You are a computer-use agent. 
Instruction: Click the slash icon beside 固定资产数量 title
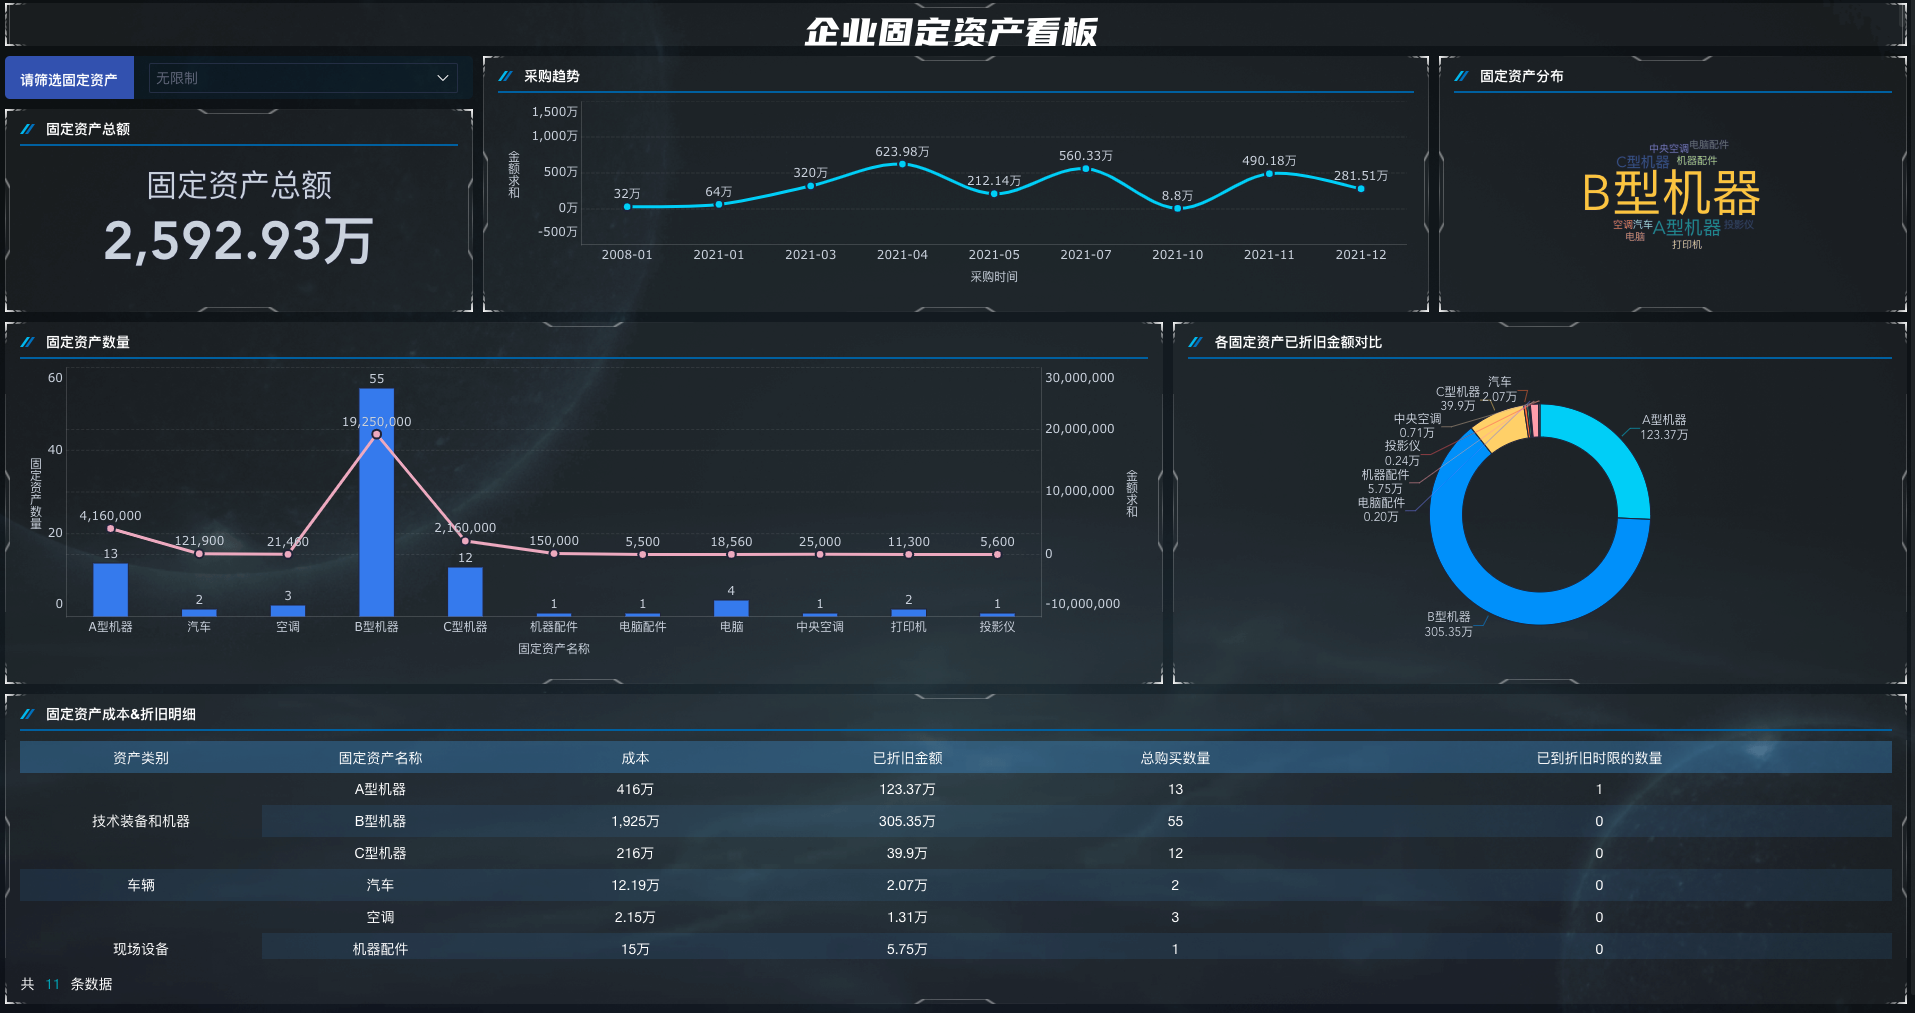[27, 342]
